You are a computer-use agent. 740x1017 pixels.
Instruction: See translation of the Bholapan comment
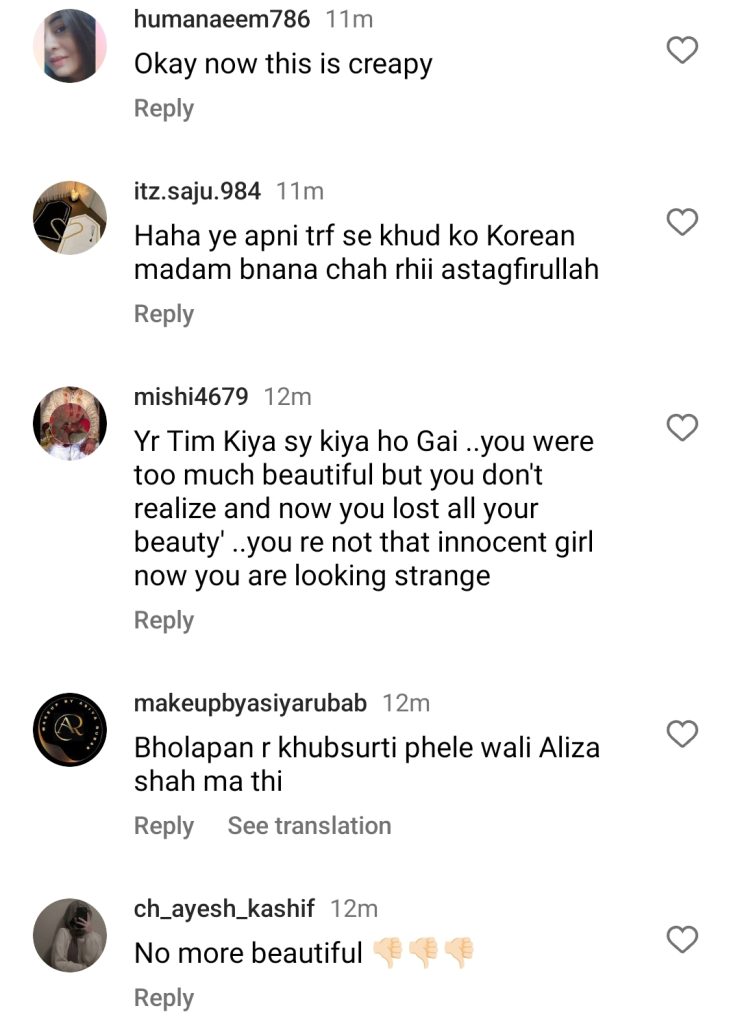309,826
